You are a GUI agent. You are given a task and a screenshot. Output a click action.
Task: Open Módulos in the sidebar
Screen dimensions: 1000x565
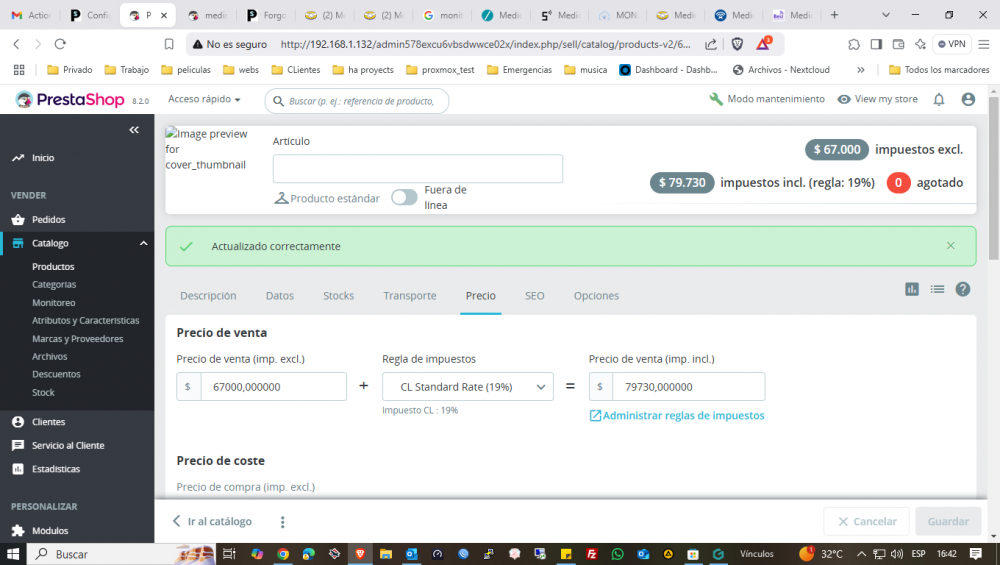[x=50, y=531]
